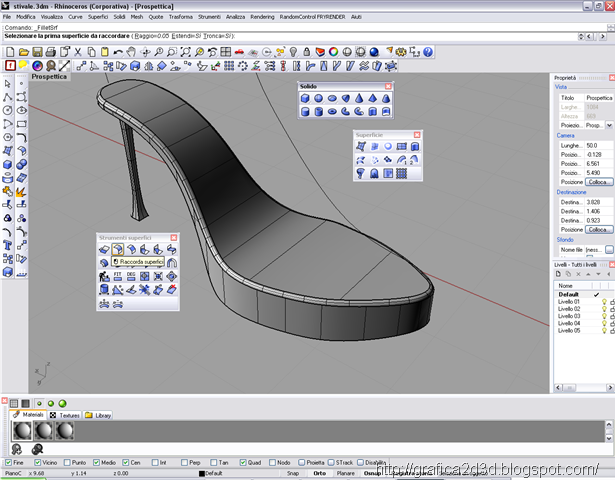Click the help question mark icon
The image size is (615, 480).
pos(428,52)
